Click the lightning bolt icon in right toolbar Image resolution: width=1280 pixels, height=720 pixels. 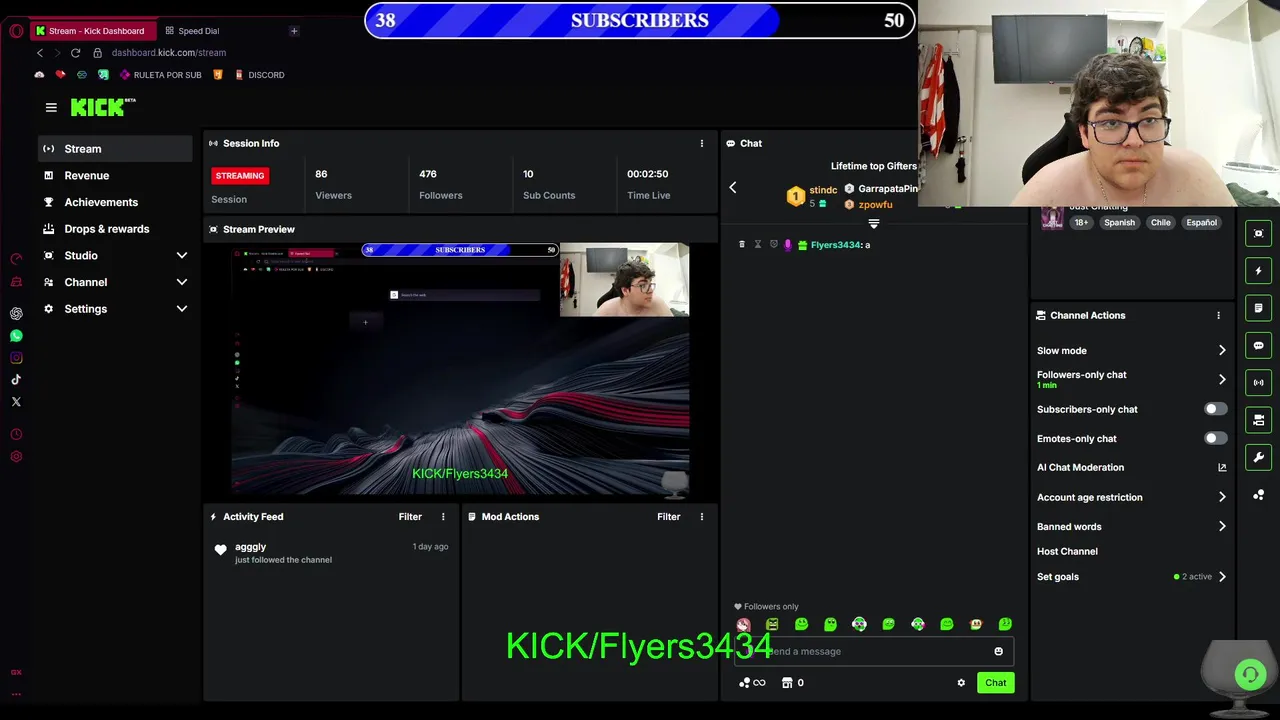pos(1258,271)
